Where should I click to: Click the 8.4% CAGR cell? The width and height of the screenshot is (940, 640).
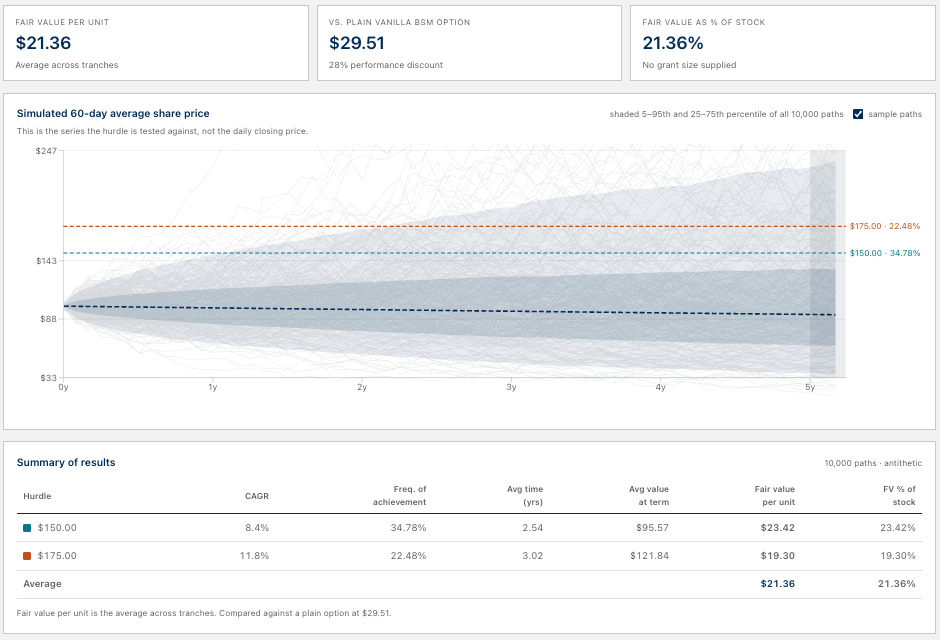tap(257, 528)
